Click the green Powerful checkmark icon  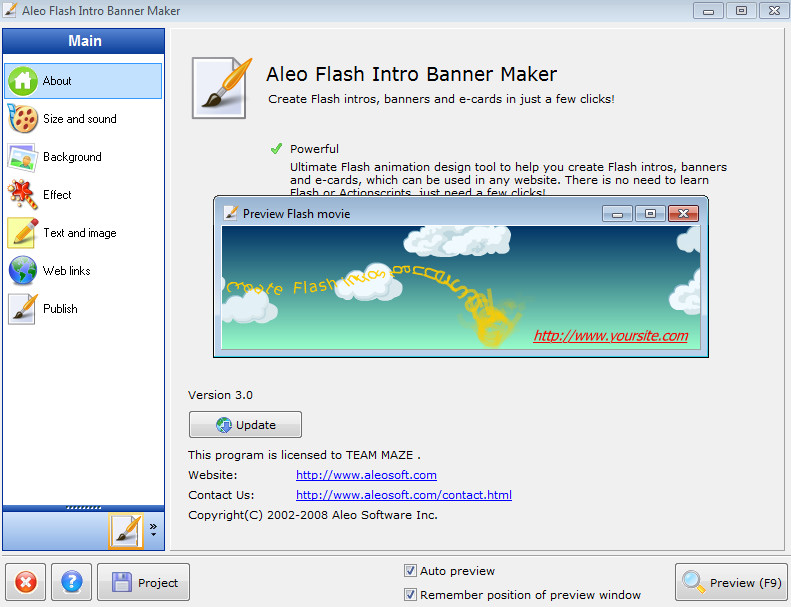(x=276, y=149)
